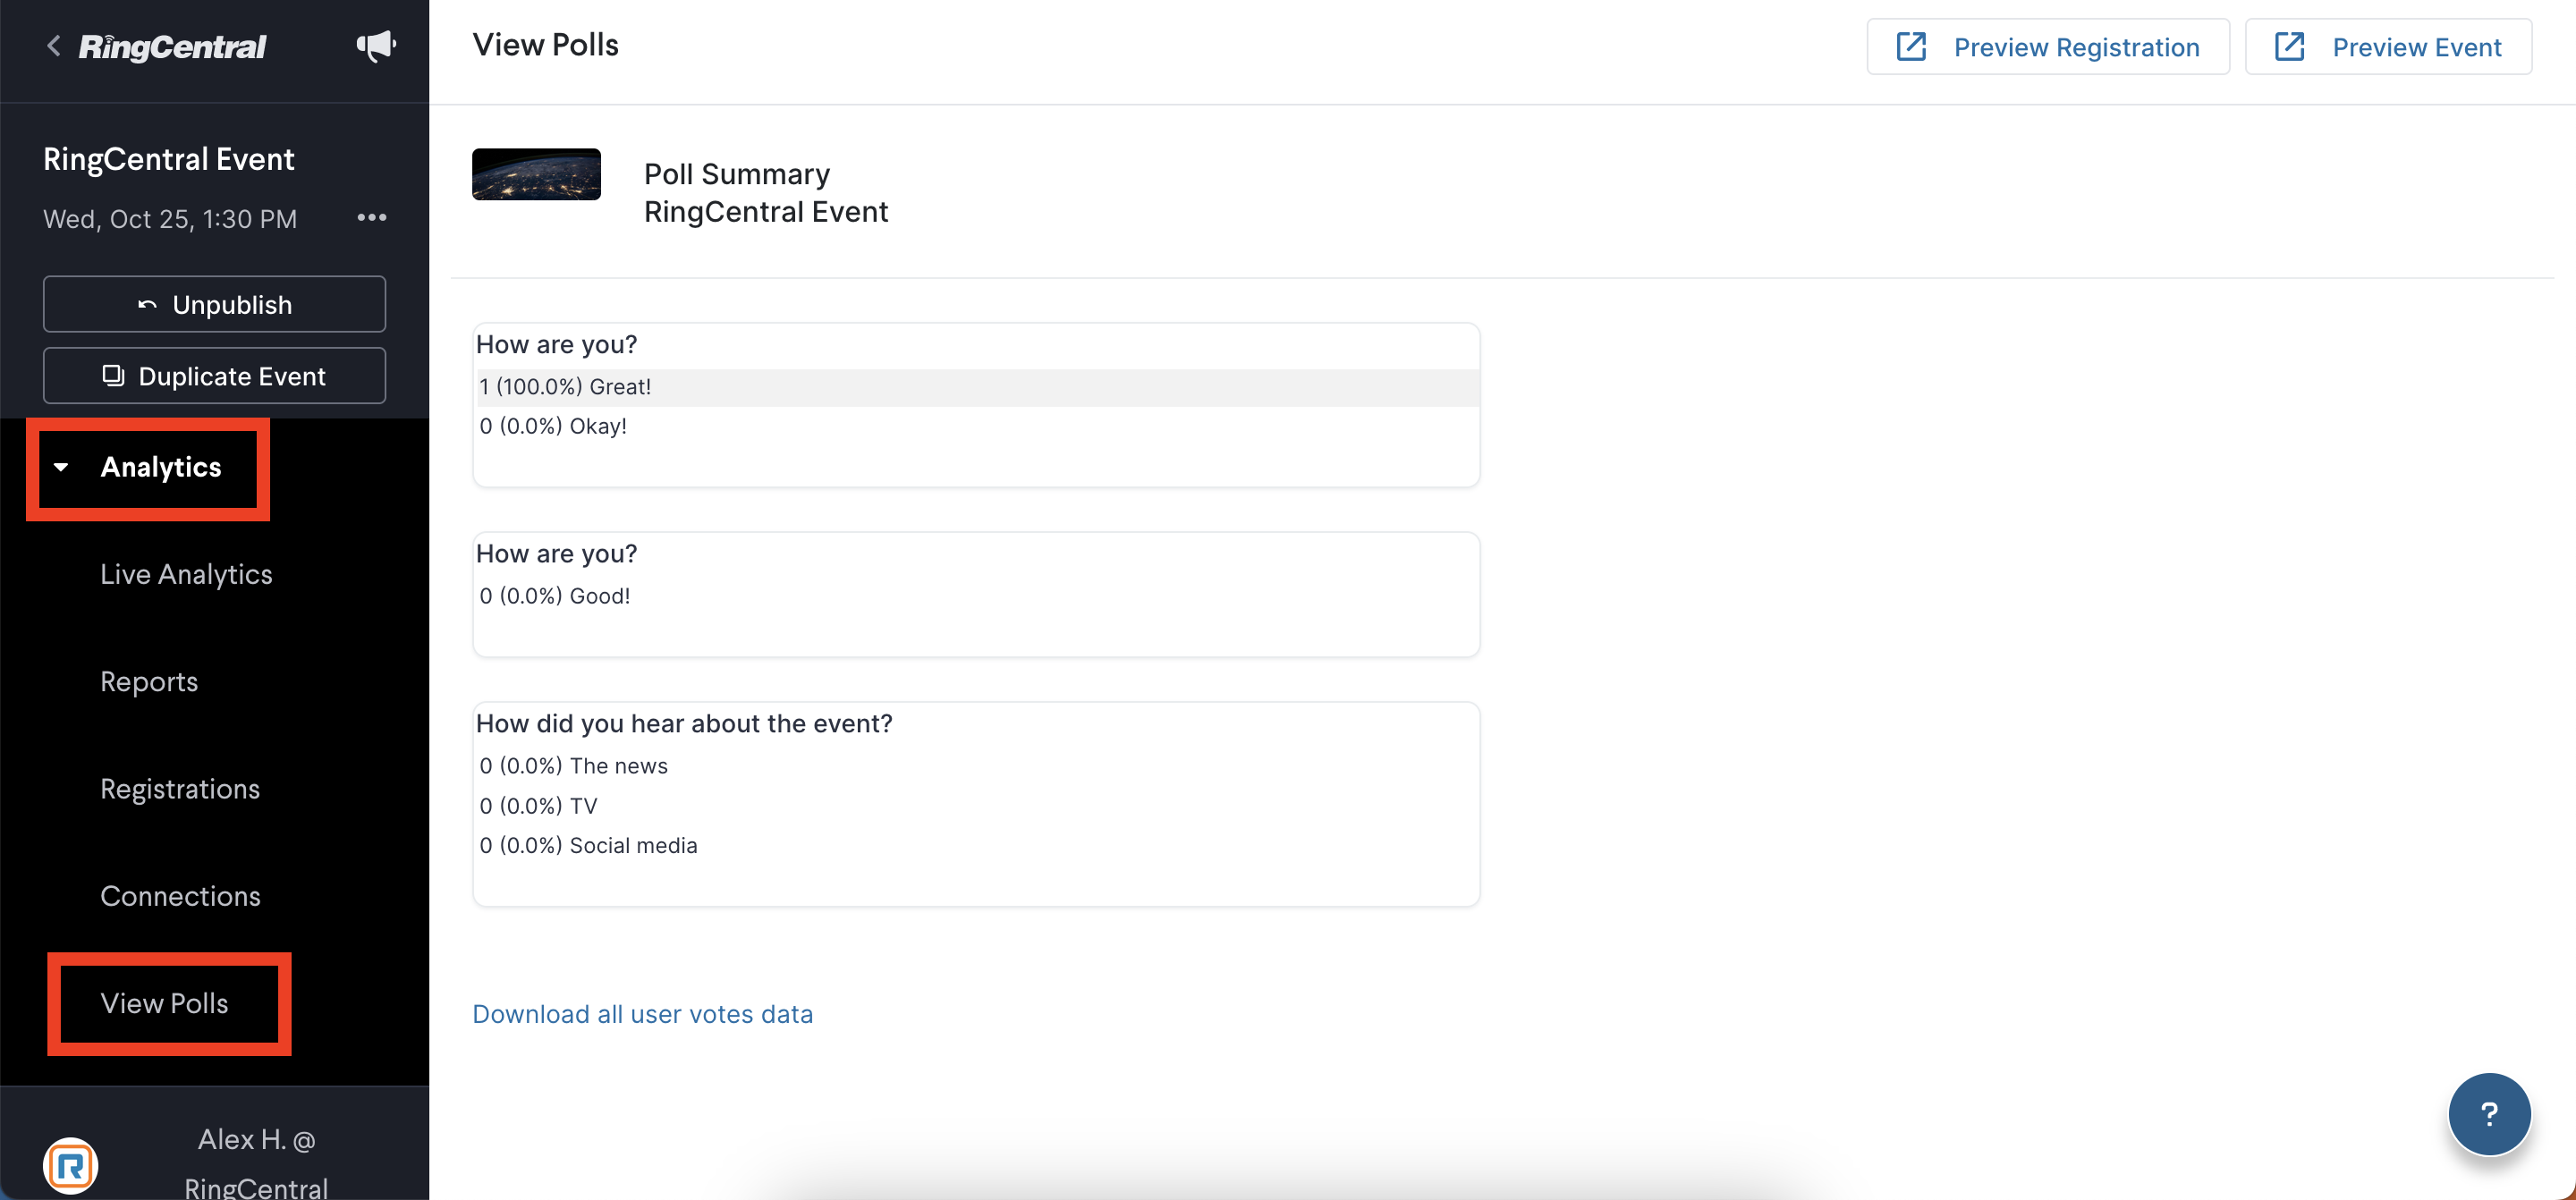
Task: Open the help question-mark button
Action: 2489,1114
